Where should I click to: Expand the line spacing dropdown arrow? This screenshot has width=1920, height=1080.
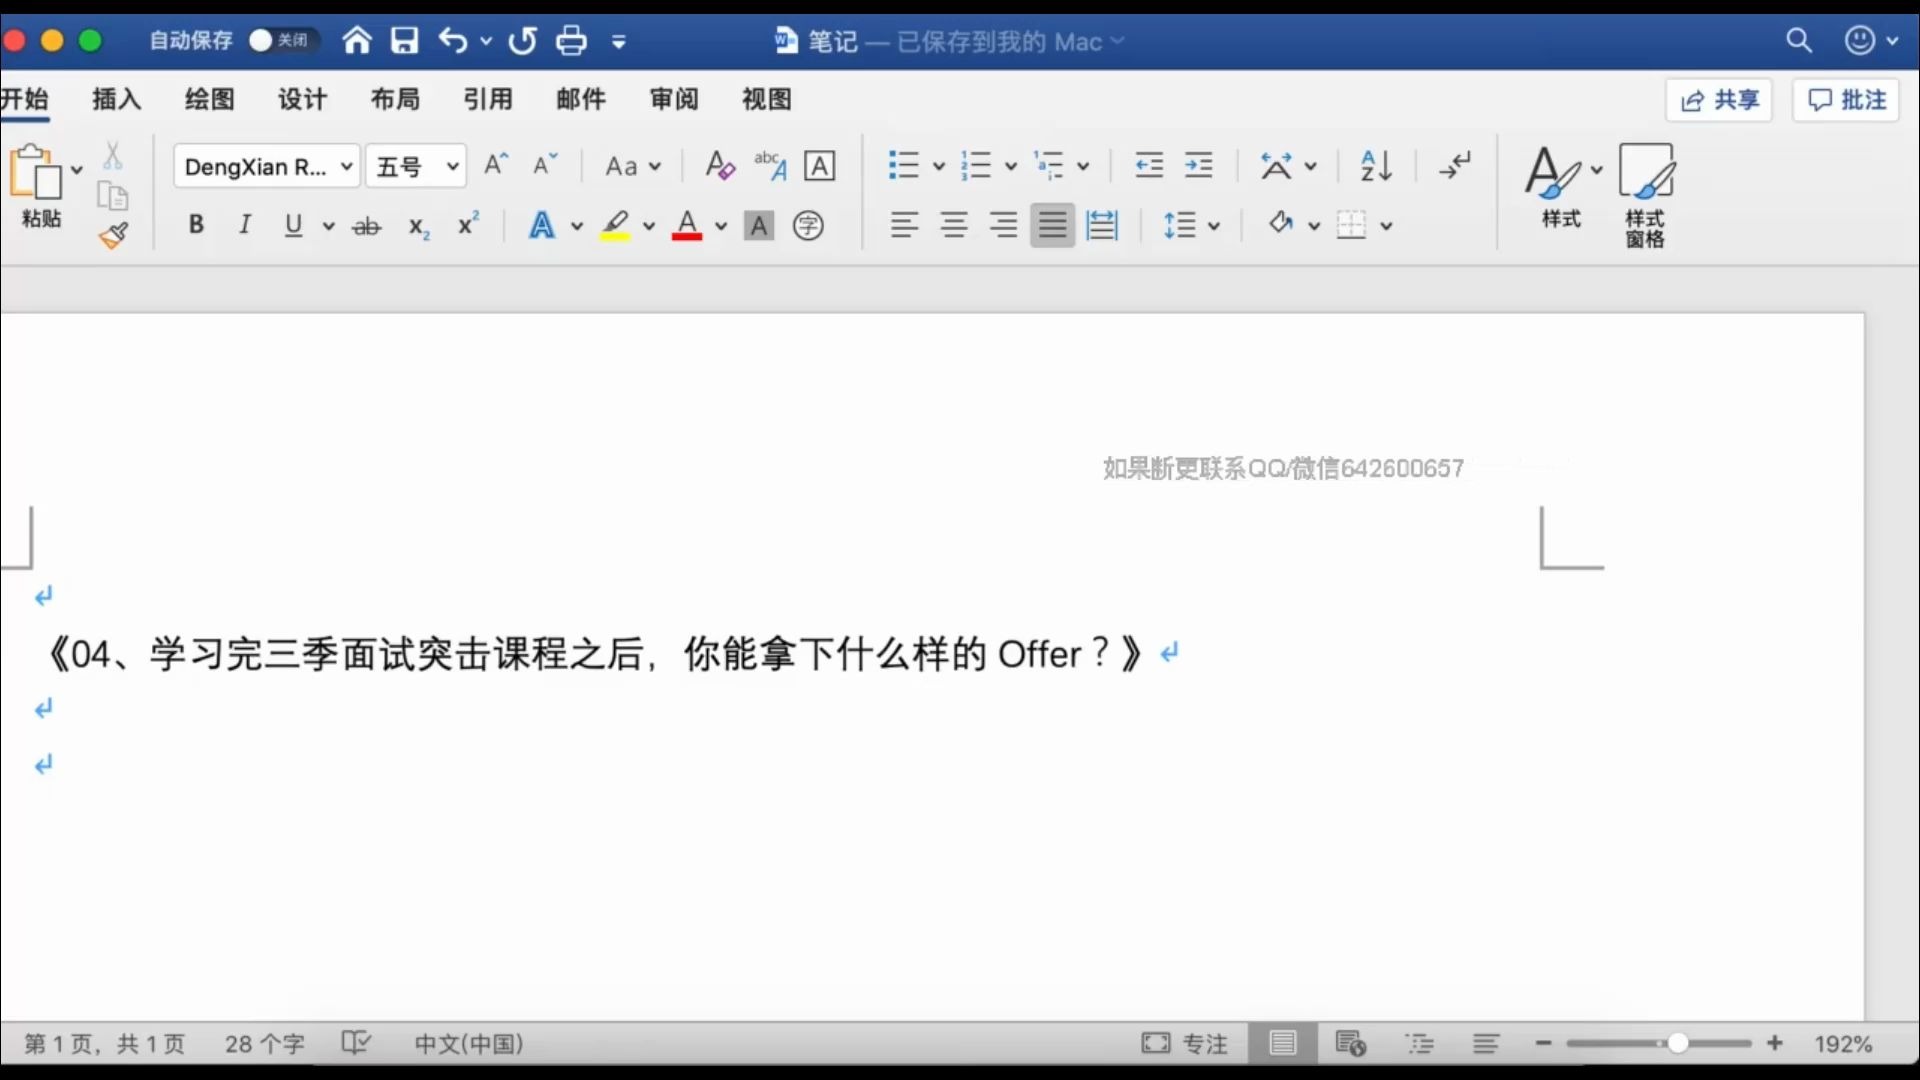coord(1214,226)
